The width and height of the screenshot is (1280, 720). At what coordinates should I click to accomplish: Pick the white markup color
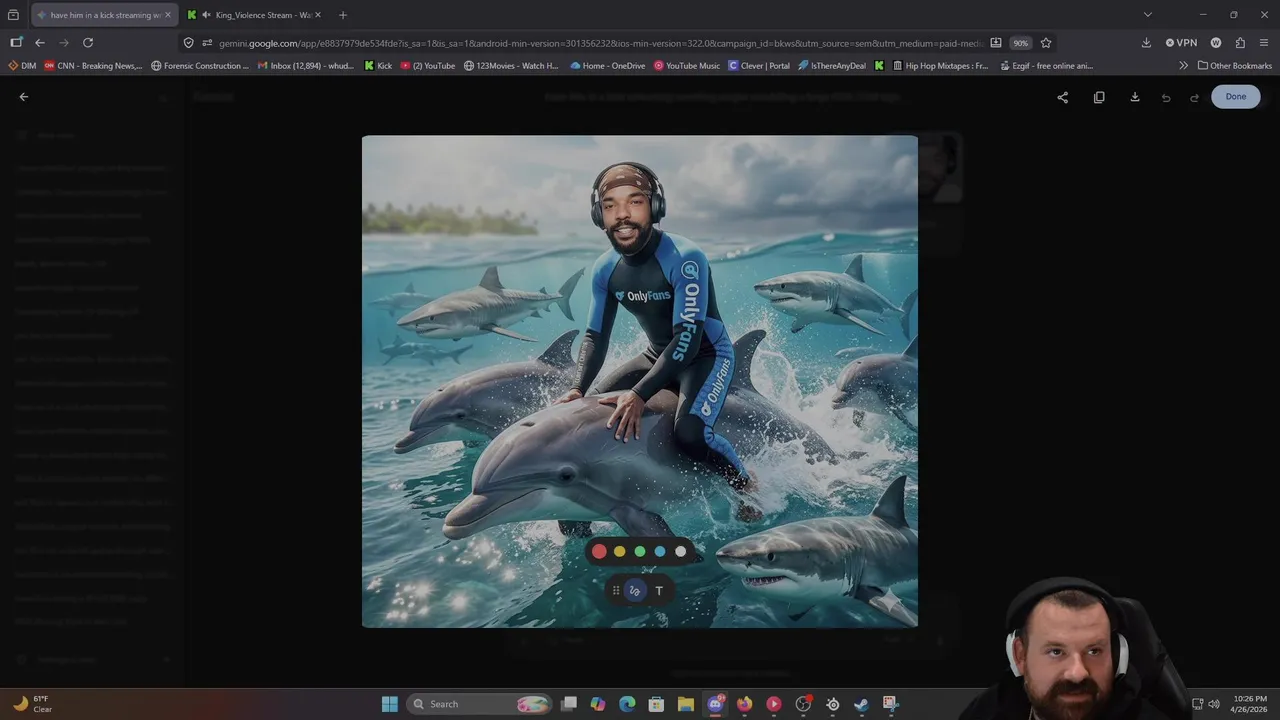pyautogui.click(x=681, y=551)
